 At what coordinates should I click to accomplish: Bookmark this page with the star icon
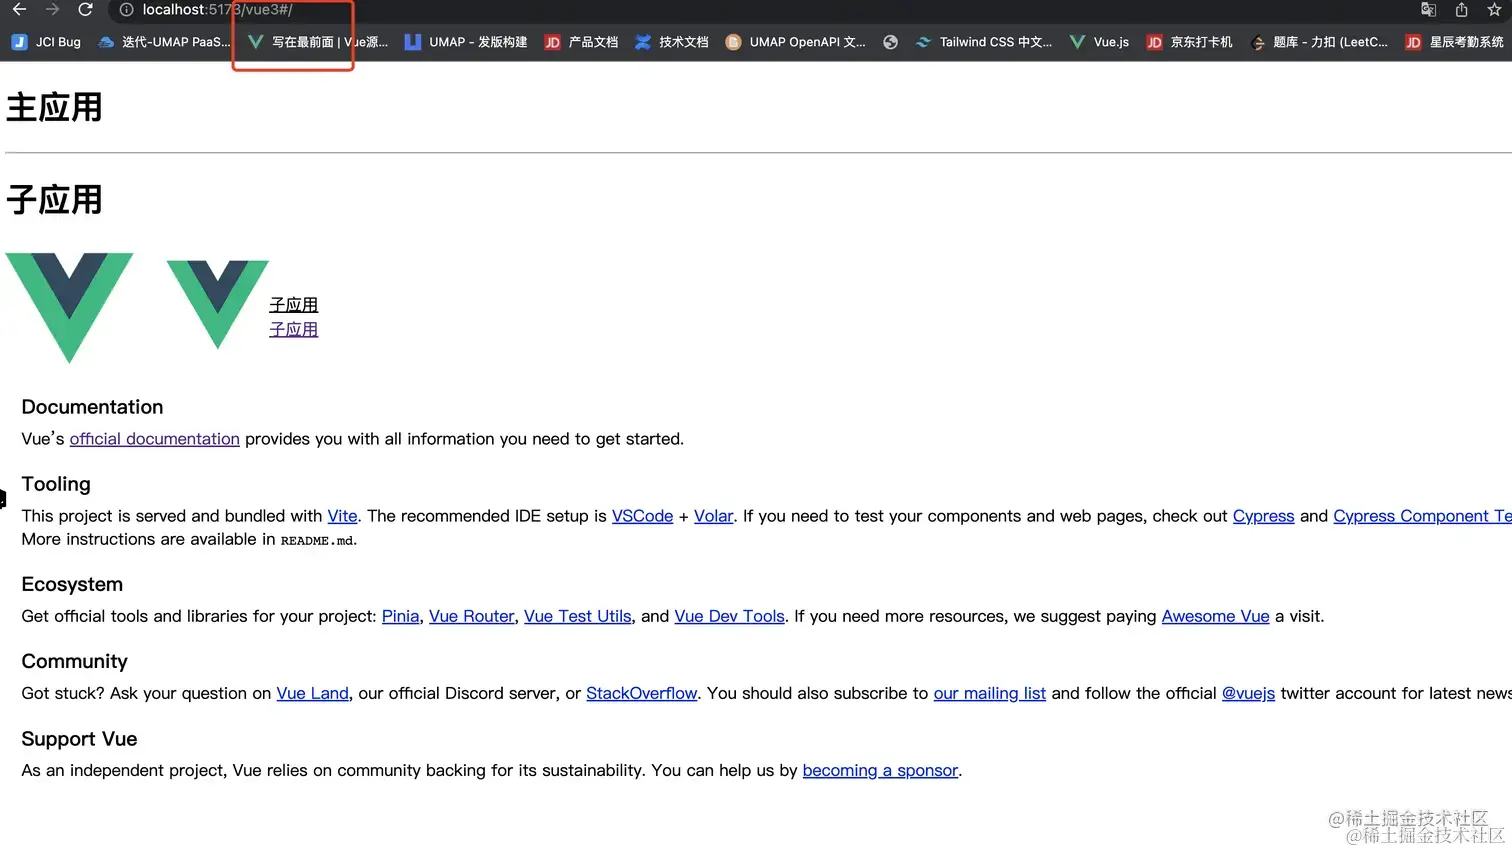(x=1494, y=10)
